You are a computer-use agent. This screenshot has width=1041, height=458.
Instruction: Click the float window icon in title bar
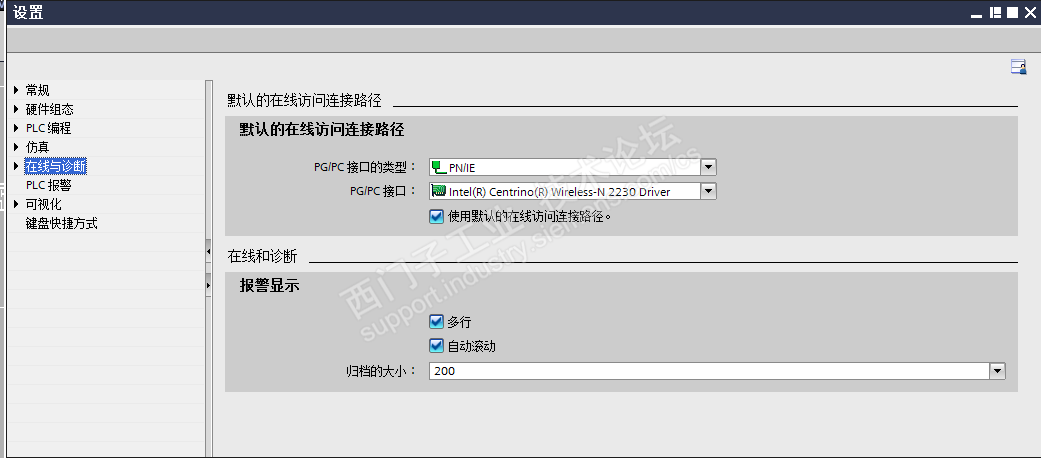[x=995, y=13]
